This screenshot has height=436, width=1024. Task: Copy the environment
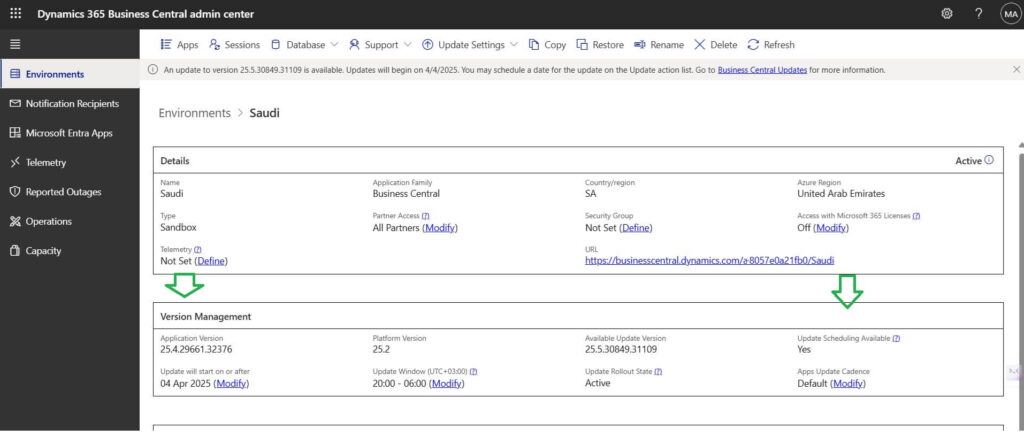[547, 45]
